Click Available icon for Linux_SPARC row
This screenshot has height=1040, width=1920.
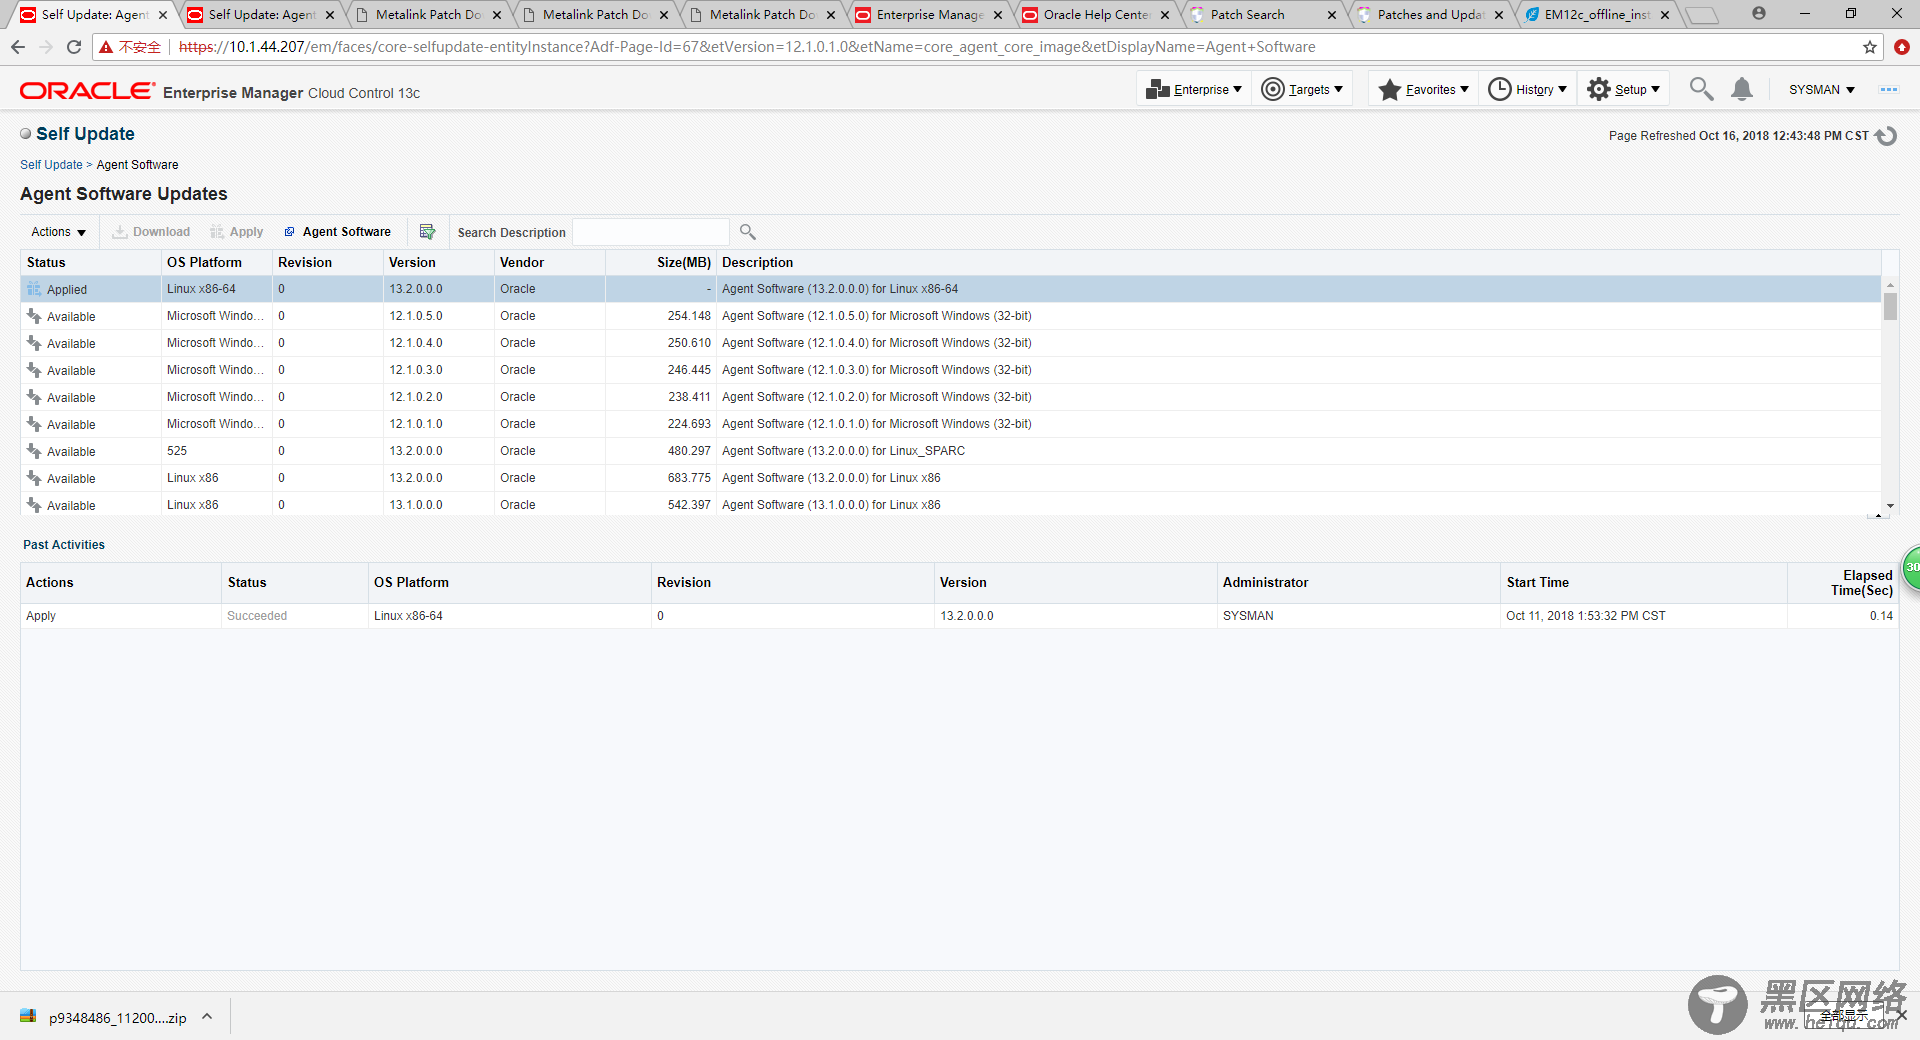click(x=34, y=451)
